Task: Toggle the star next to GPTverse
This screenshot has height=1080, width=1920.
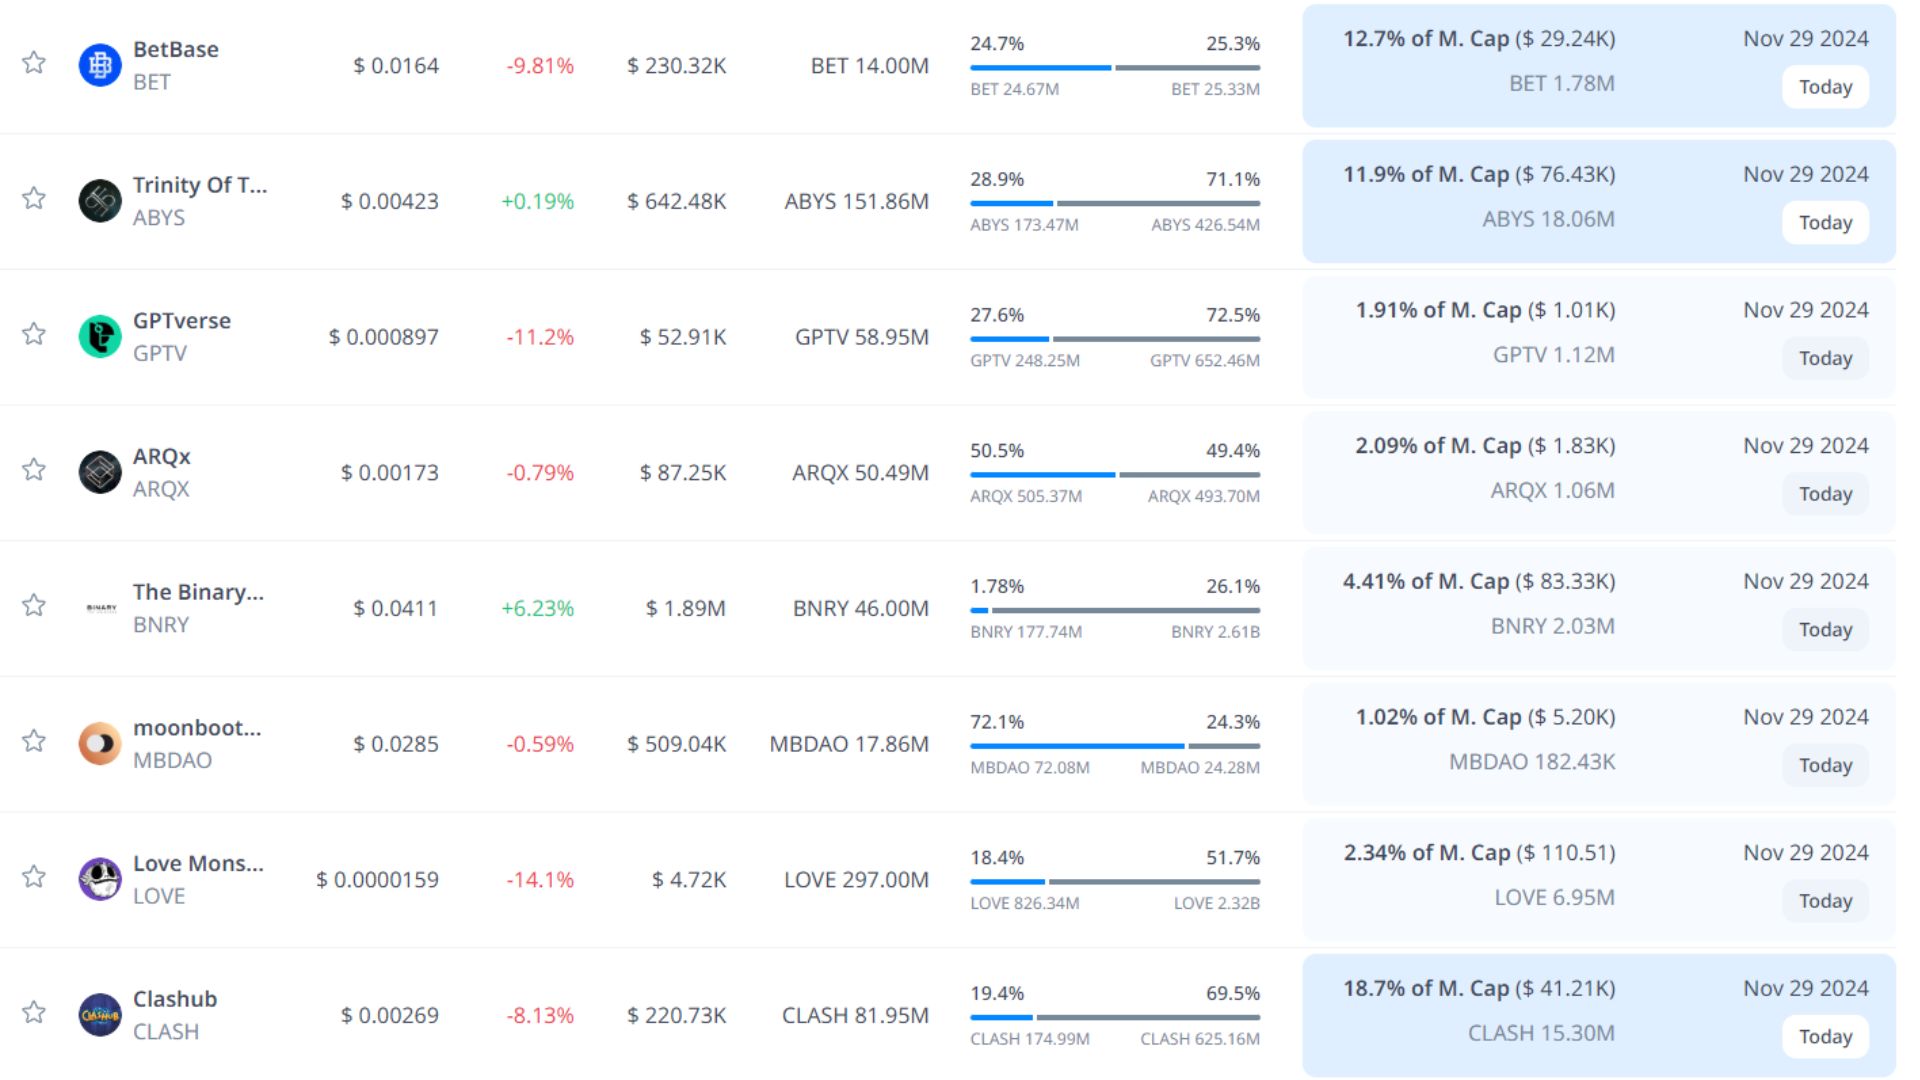Action: pyautogui.click(x=34, y=334)
